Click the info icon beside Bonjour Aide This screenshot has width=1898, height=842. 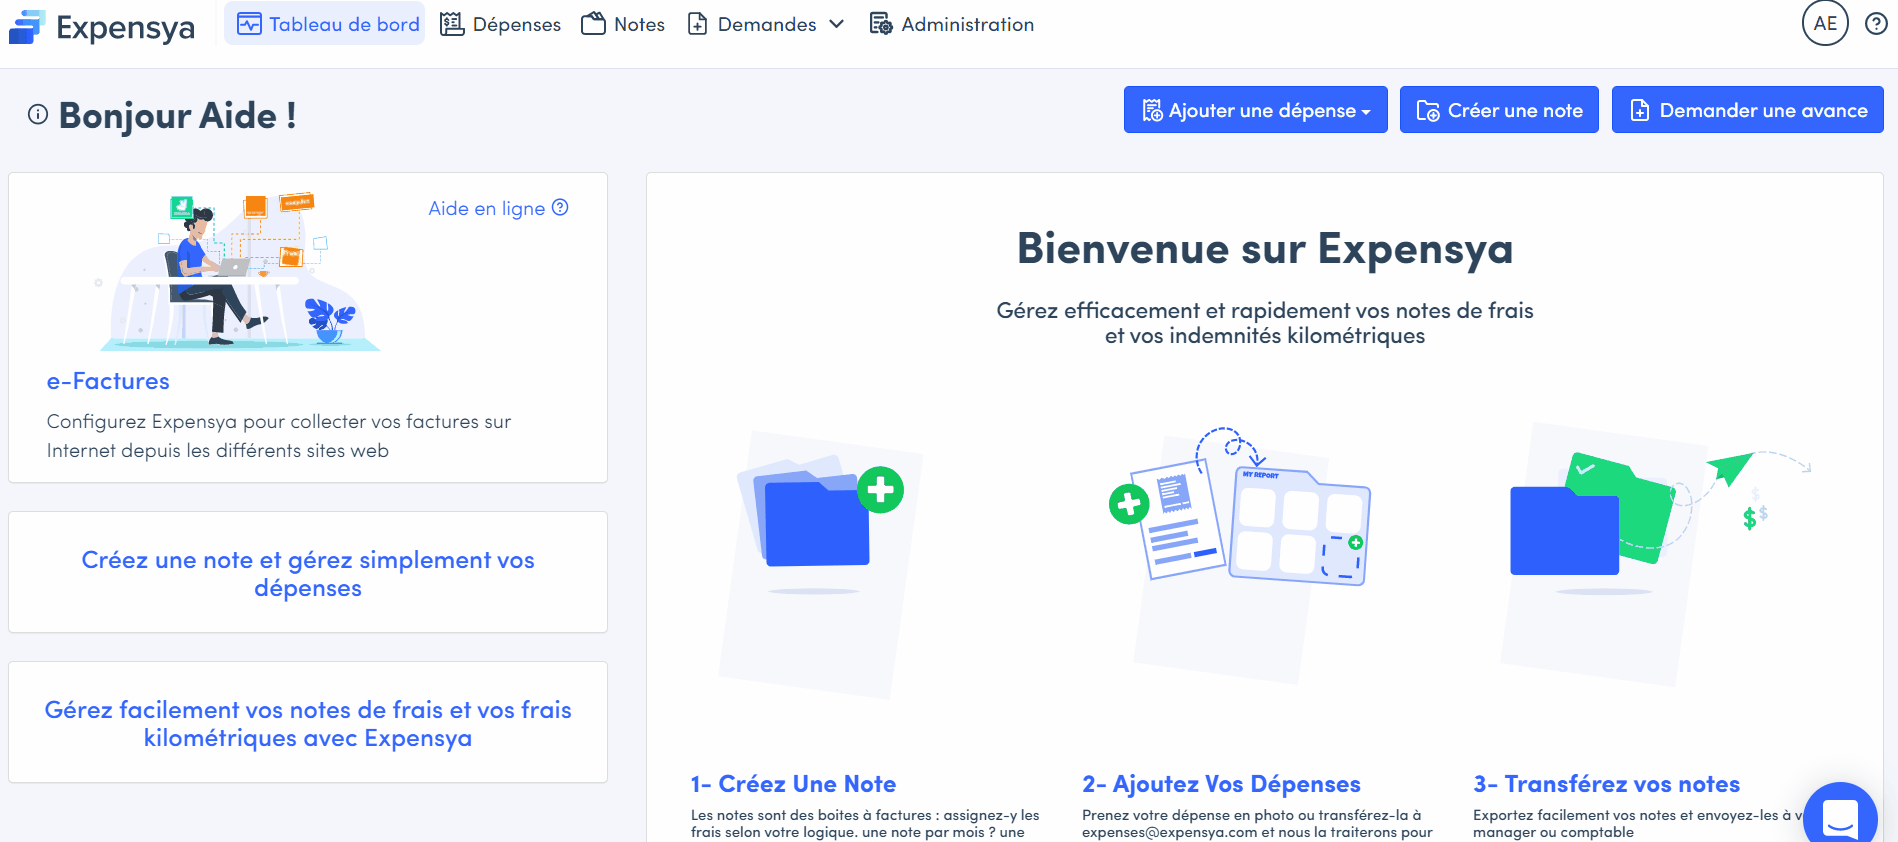[x=38, y=114]
